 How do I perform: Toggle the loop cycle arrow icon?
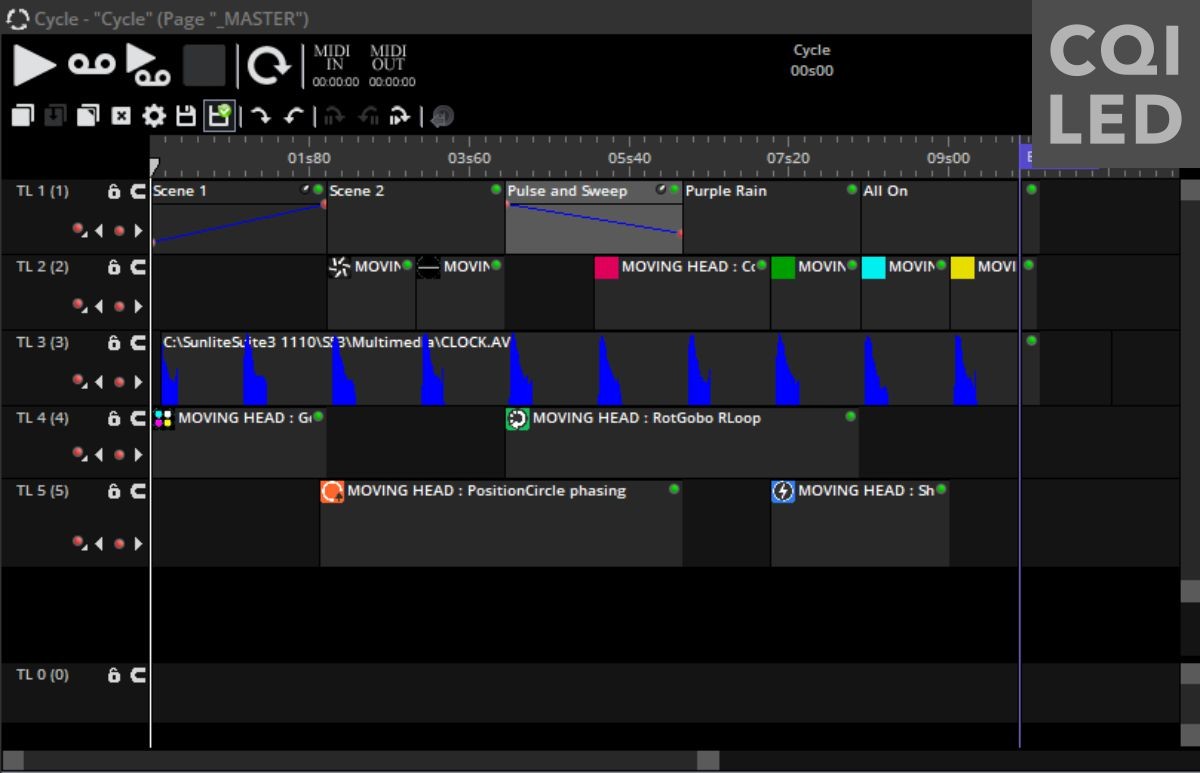(x=268, y=66)
